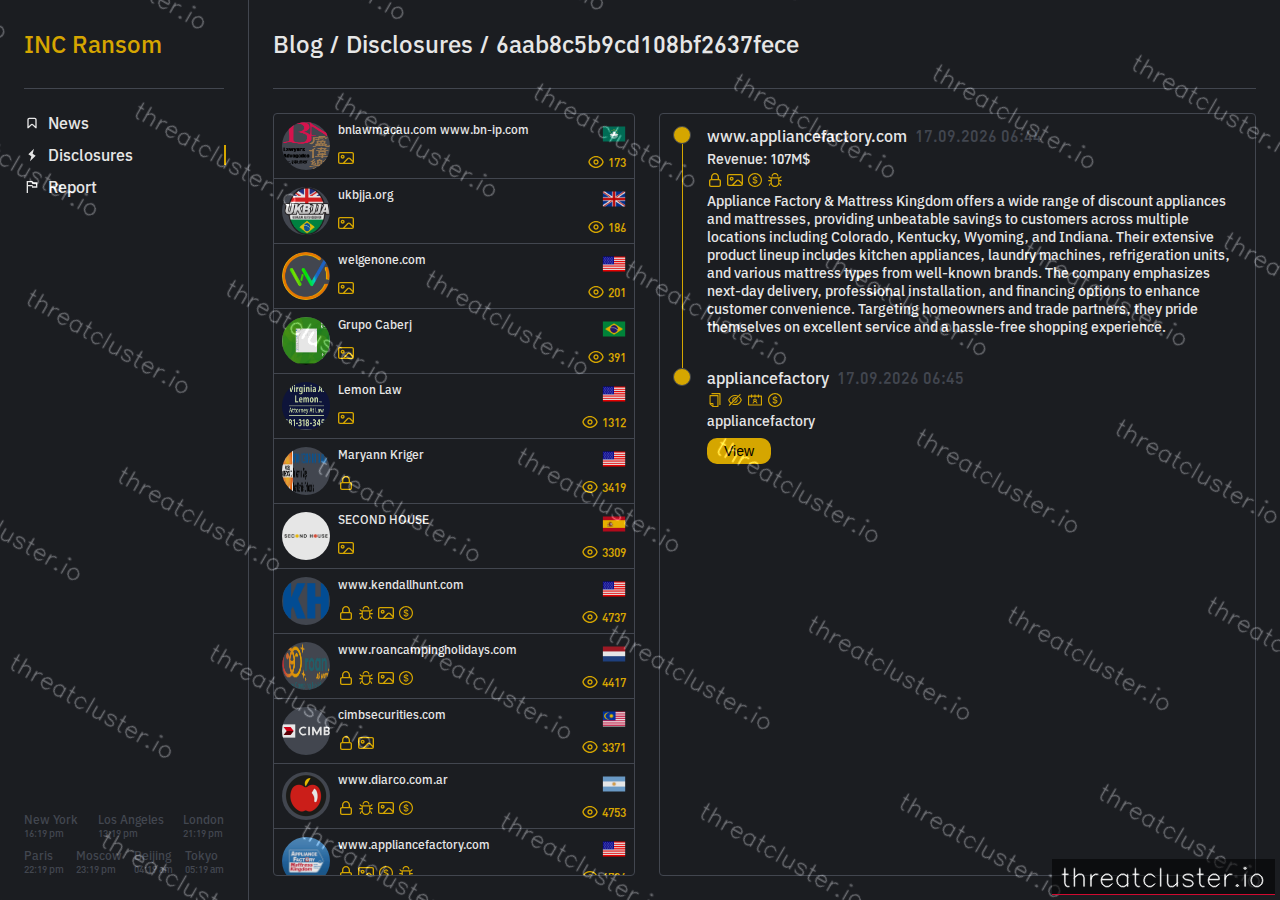Click the eye views icon for ukbjja.org
The image size is (1280, 900).
(x=597, y=227)
